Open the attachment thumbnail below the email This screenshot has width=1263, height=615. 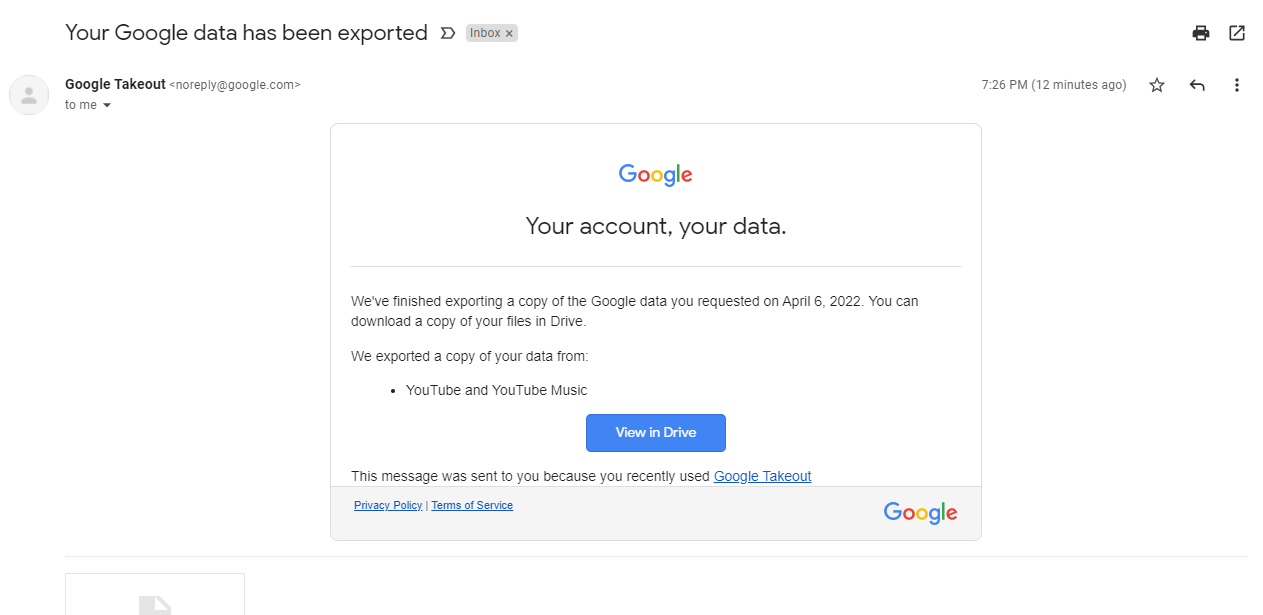155,595
